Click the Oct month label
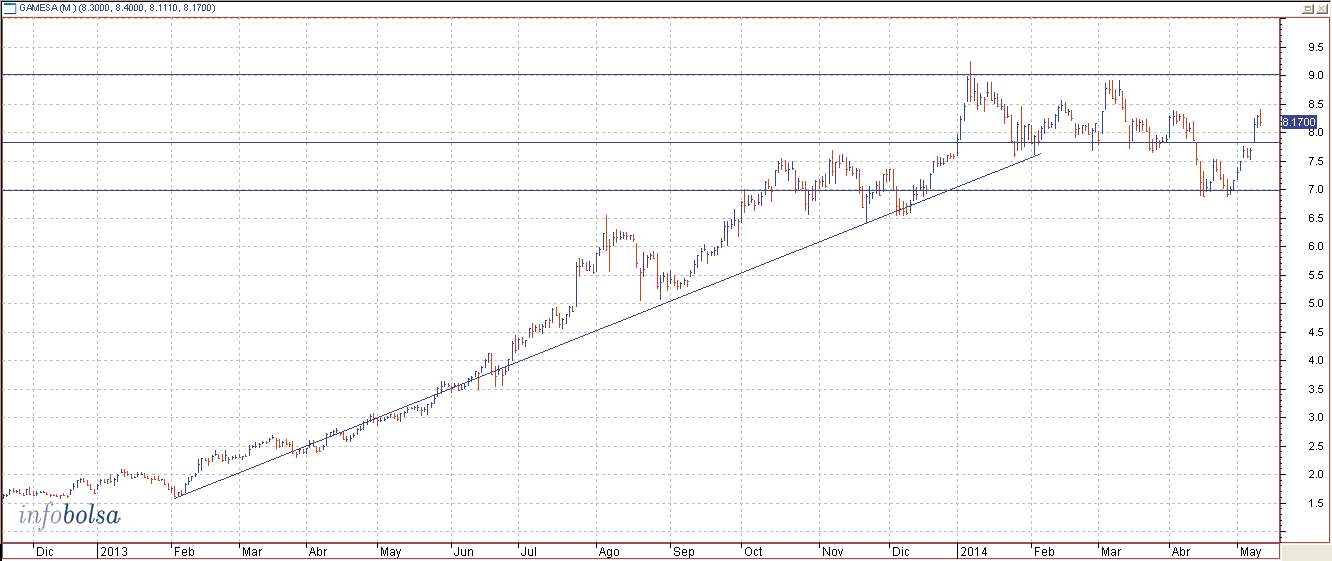 (x=753, y=551)
